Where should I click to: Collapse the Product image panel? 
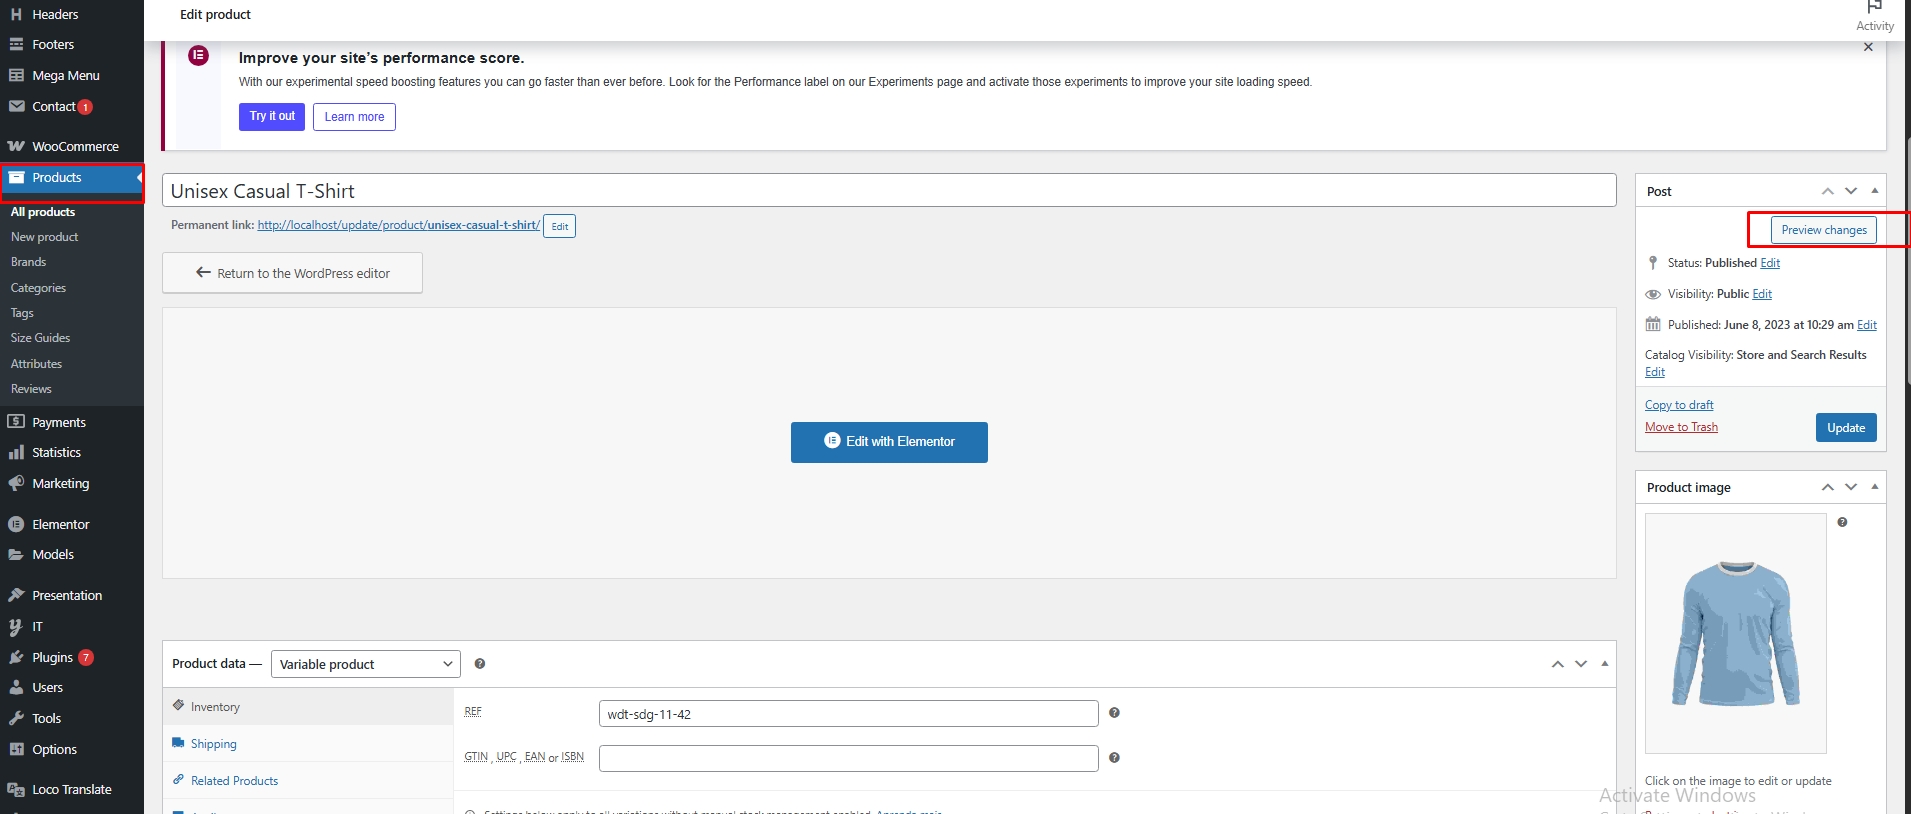[x=1875, y=487]
